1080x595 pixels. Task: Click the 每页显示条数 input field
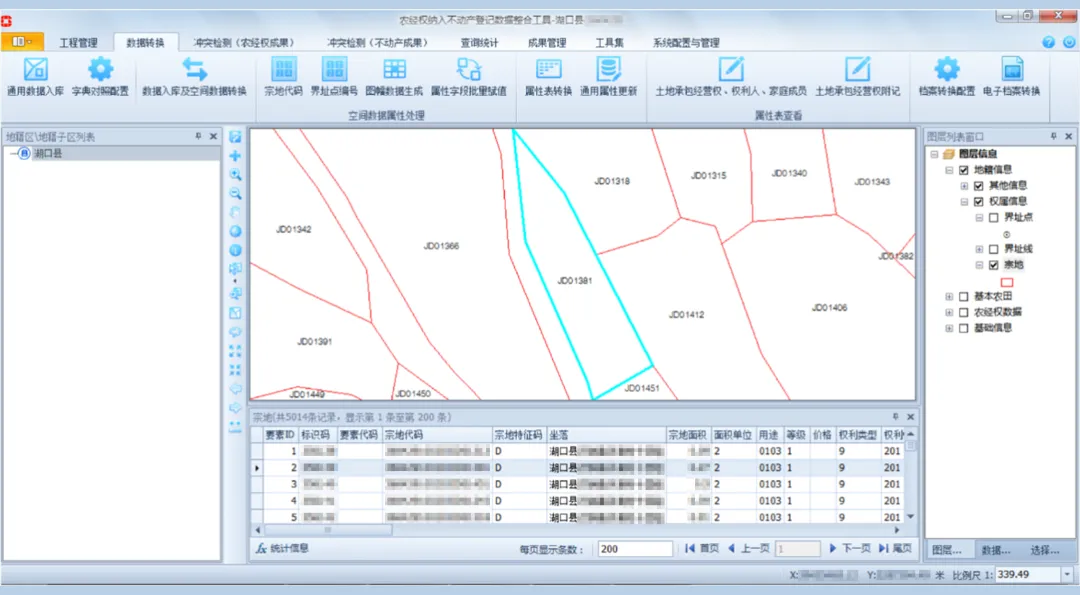click(635, 549)
